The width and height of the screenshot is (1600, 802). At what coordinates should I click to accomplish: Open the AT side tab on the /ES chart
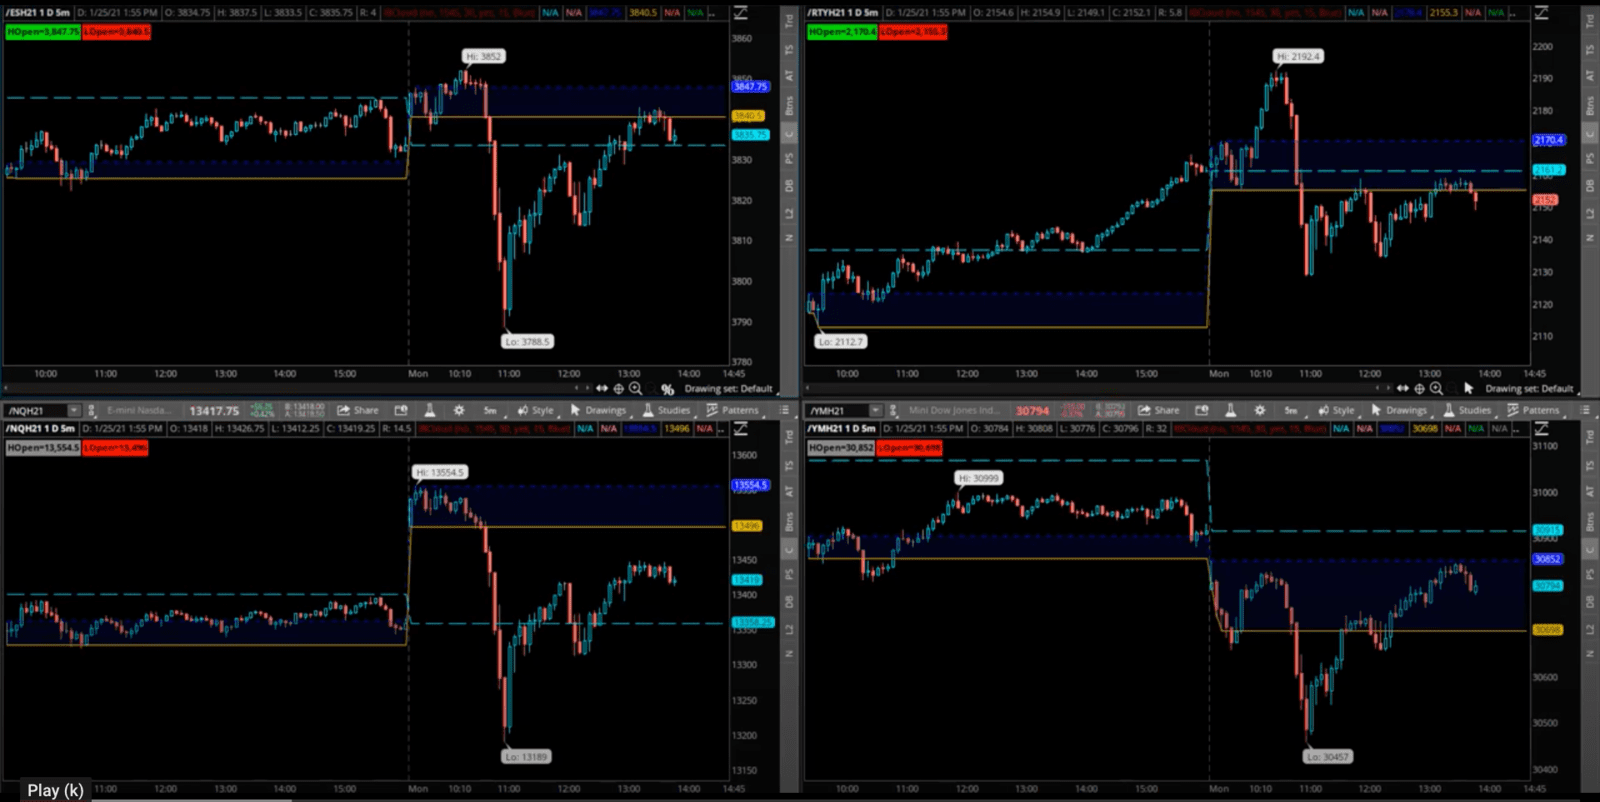pos(789,76)
